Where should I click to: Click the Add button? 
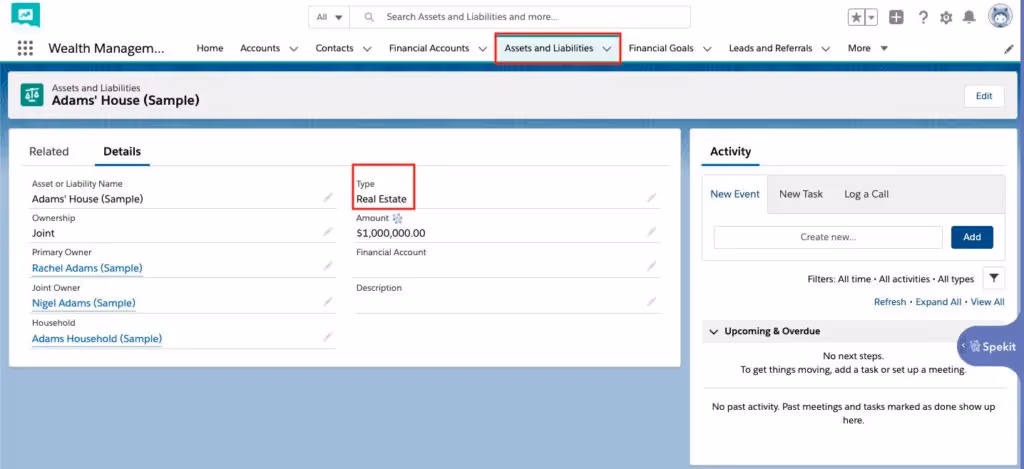tap(972, 237)
